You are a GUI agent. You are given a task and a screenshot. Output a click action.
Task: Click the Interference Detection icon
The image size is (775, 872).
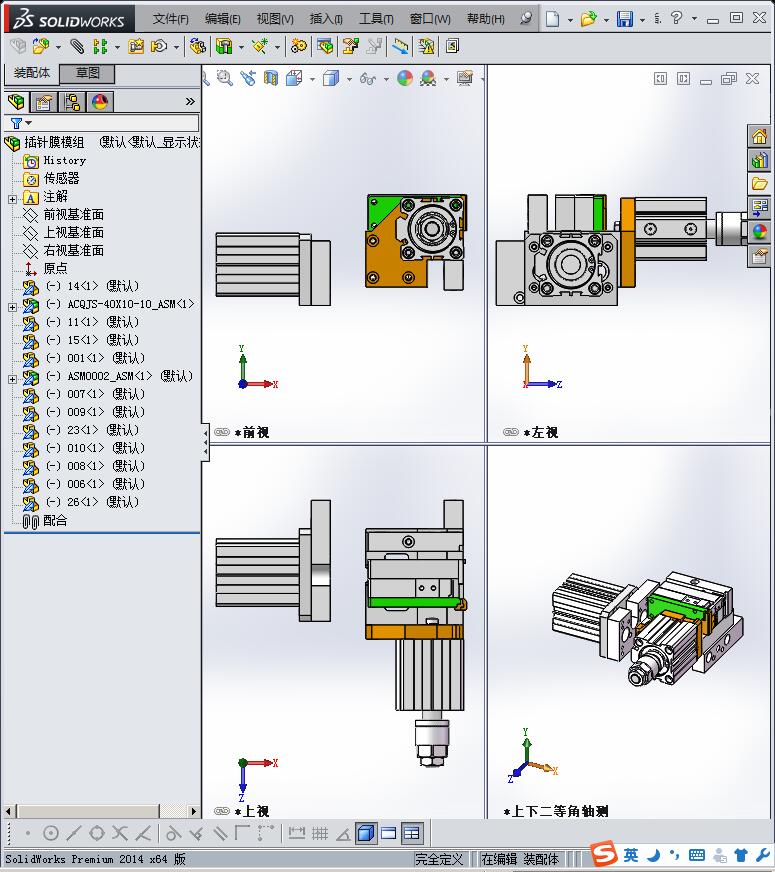426,46
